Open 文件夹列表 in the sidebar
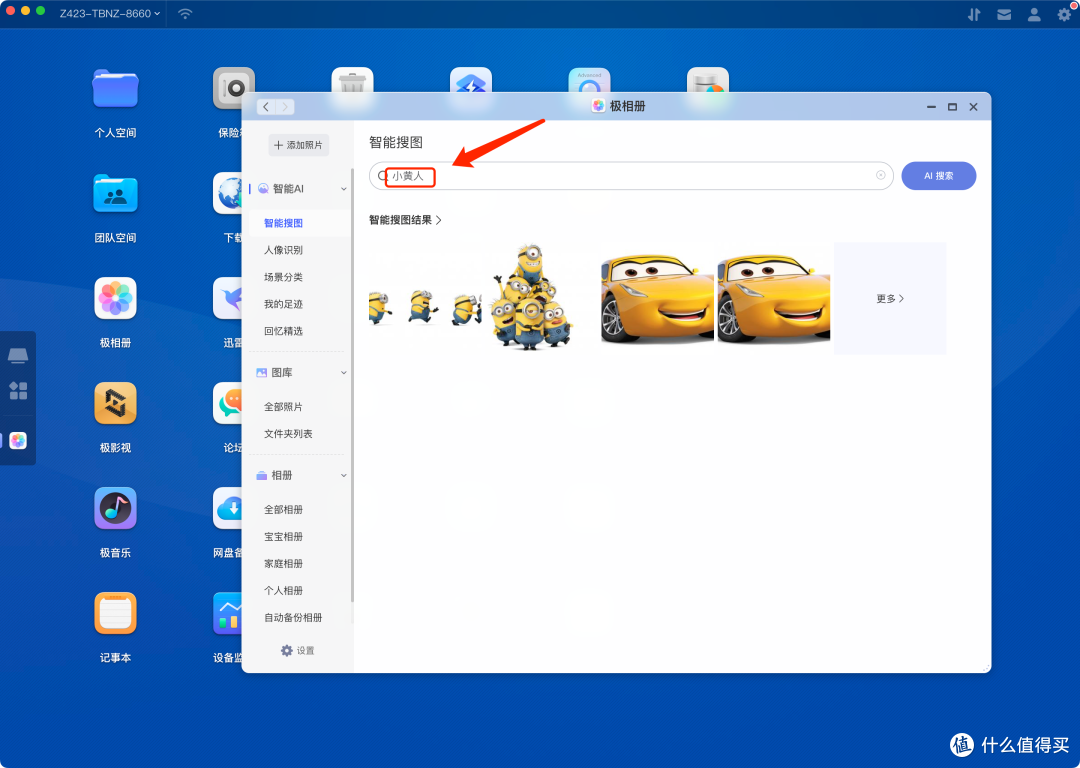Screen dimensions: 1080x768 [x=288, y=433]
